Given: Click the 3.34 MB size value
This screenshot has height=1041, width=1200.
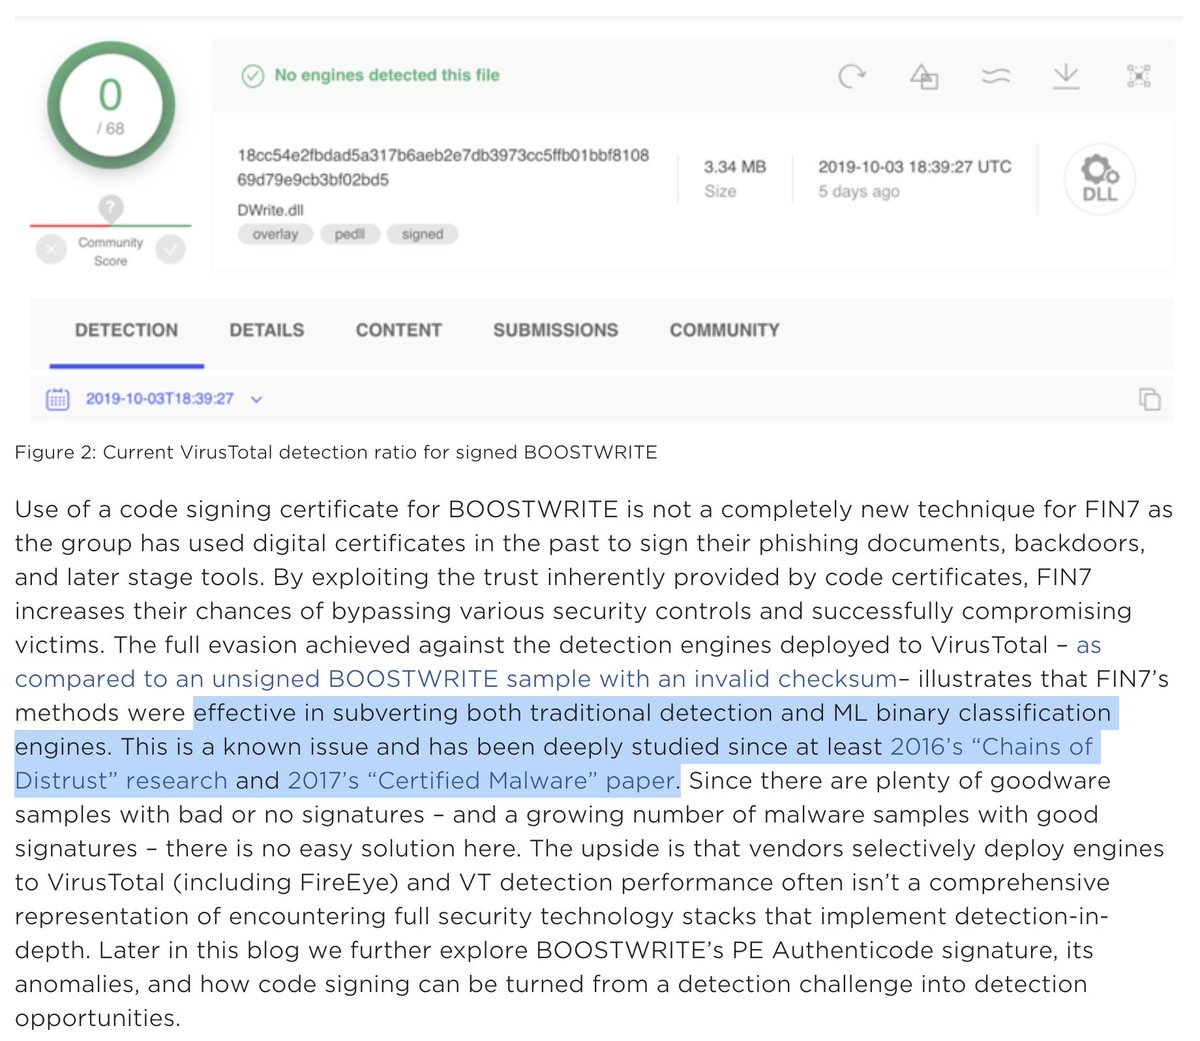Looking at the screenshot, I should [735, 167].
